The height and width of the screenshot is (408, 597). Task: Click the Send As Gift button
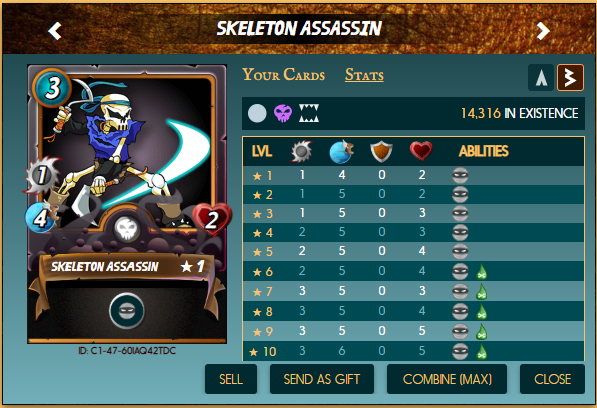322,379
